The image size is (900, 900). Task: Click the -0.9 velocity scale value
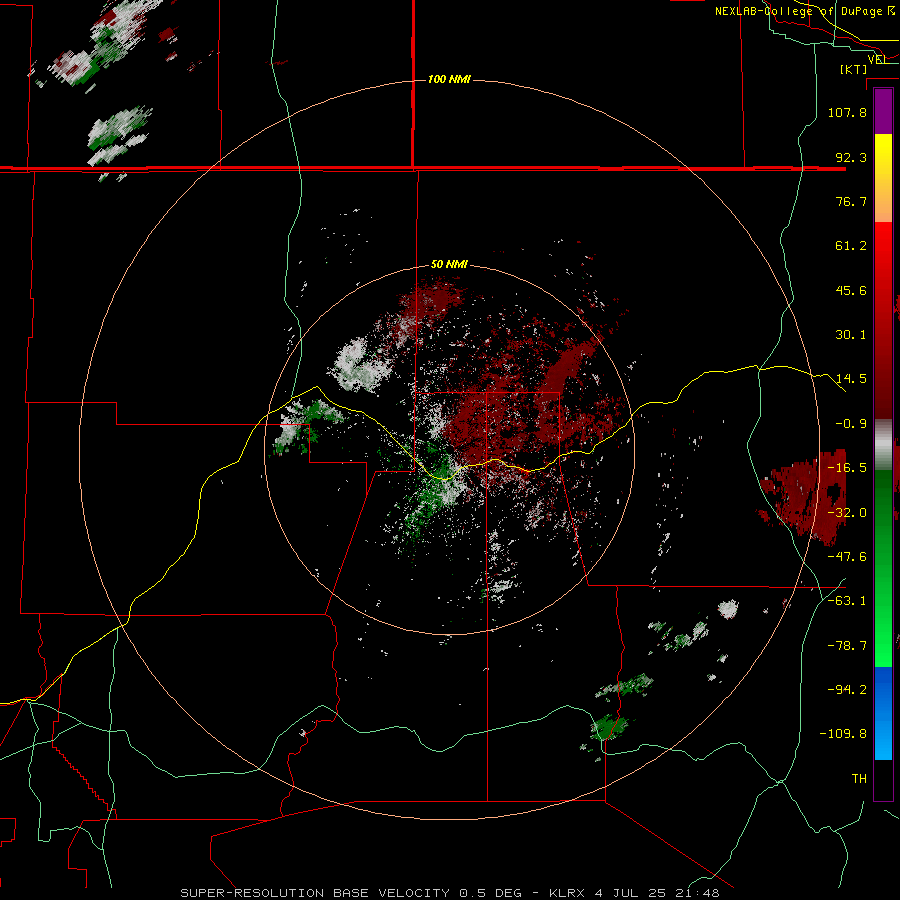851,424
